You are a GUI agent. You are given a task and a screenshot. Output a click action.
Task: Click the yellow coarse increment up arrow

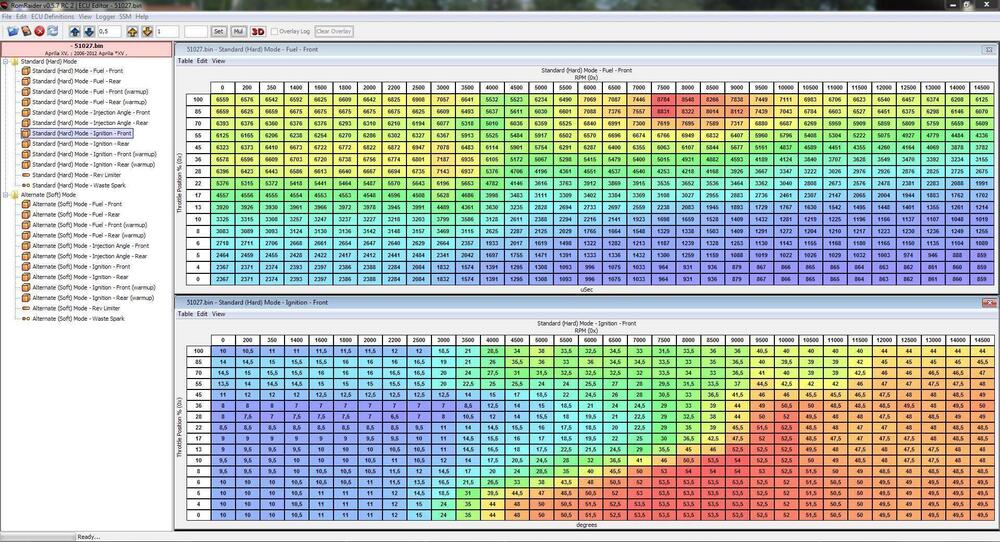(x=133, y=31)
